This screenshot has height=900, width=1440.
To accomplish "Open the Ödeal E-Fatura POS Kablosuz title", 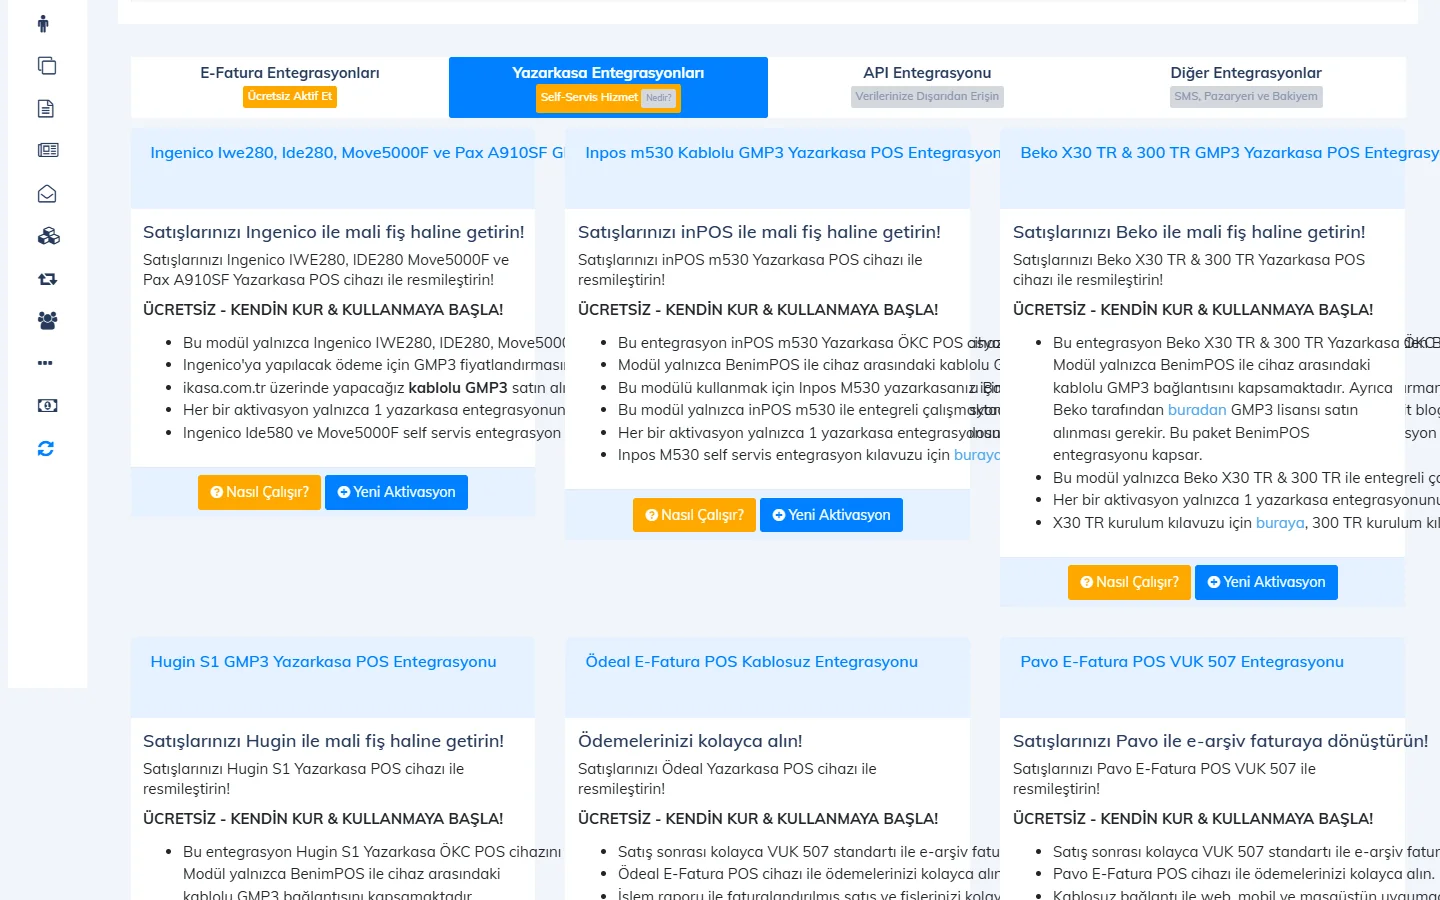I will pyautogui.click(x=751, y=662).
